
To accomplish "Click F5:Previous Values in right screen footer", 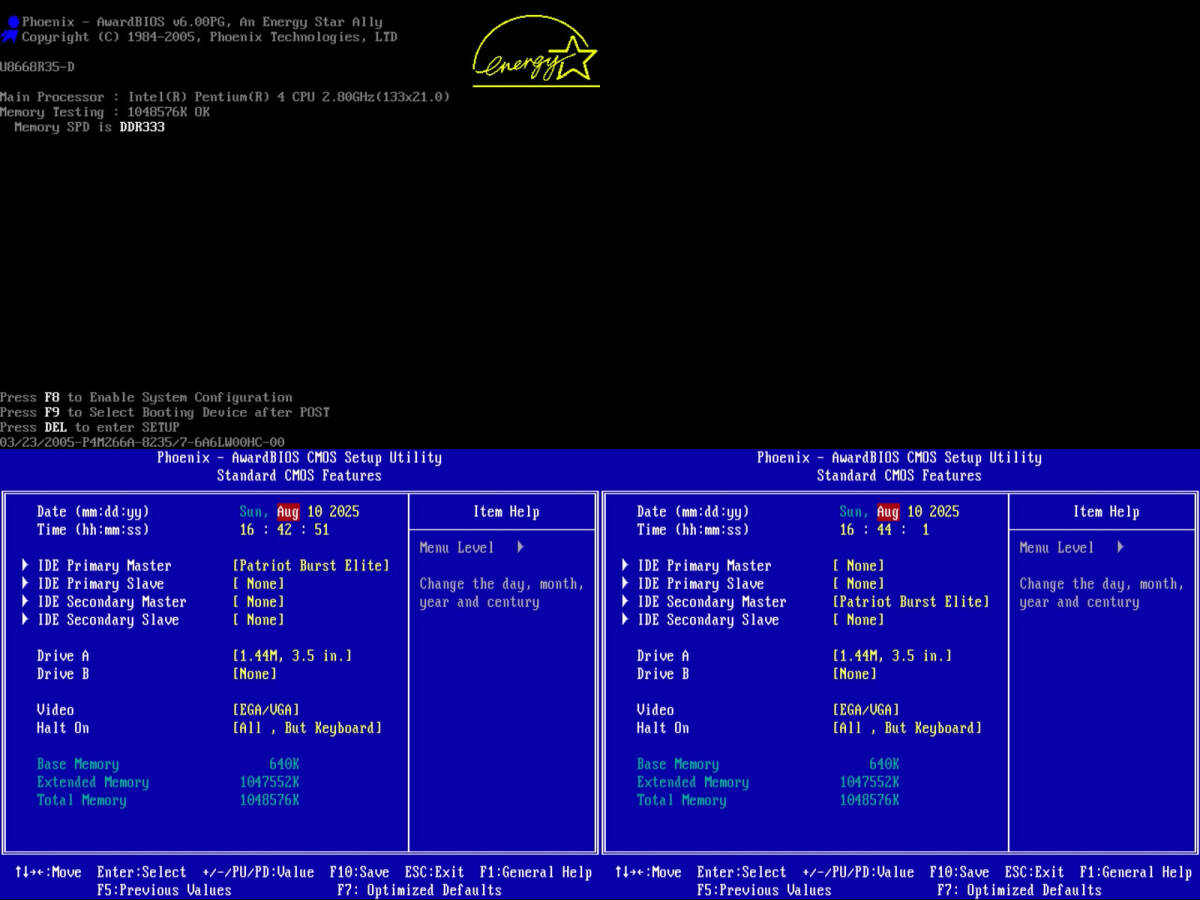I will click(x=764, y=890).
